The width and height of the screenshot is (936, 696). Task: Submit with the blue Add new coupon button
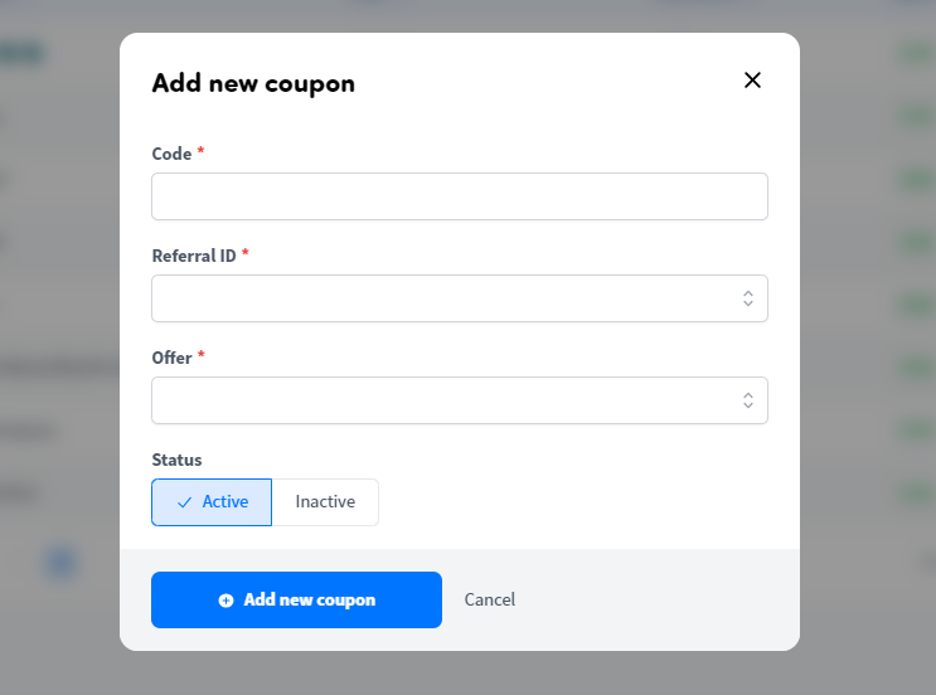coord(297,600)
